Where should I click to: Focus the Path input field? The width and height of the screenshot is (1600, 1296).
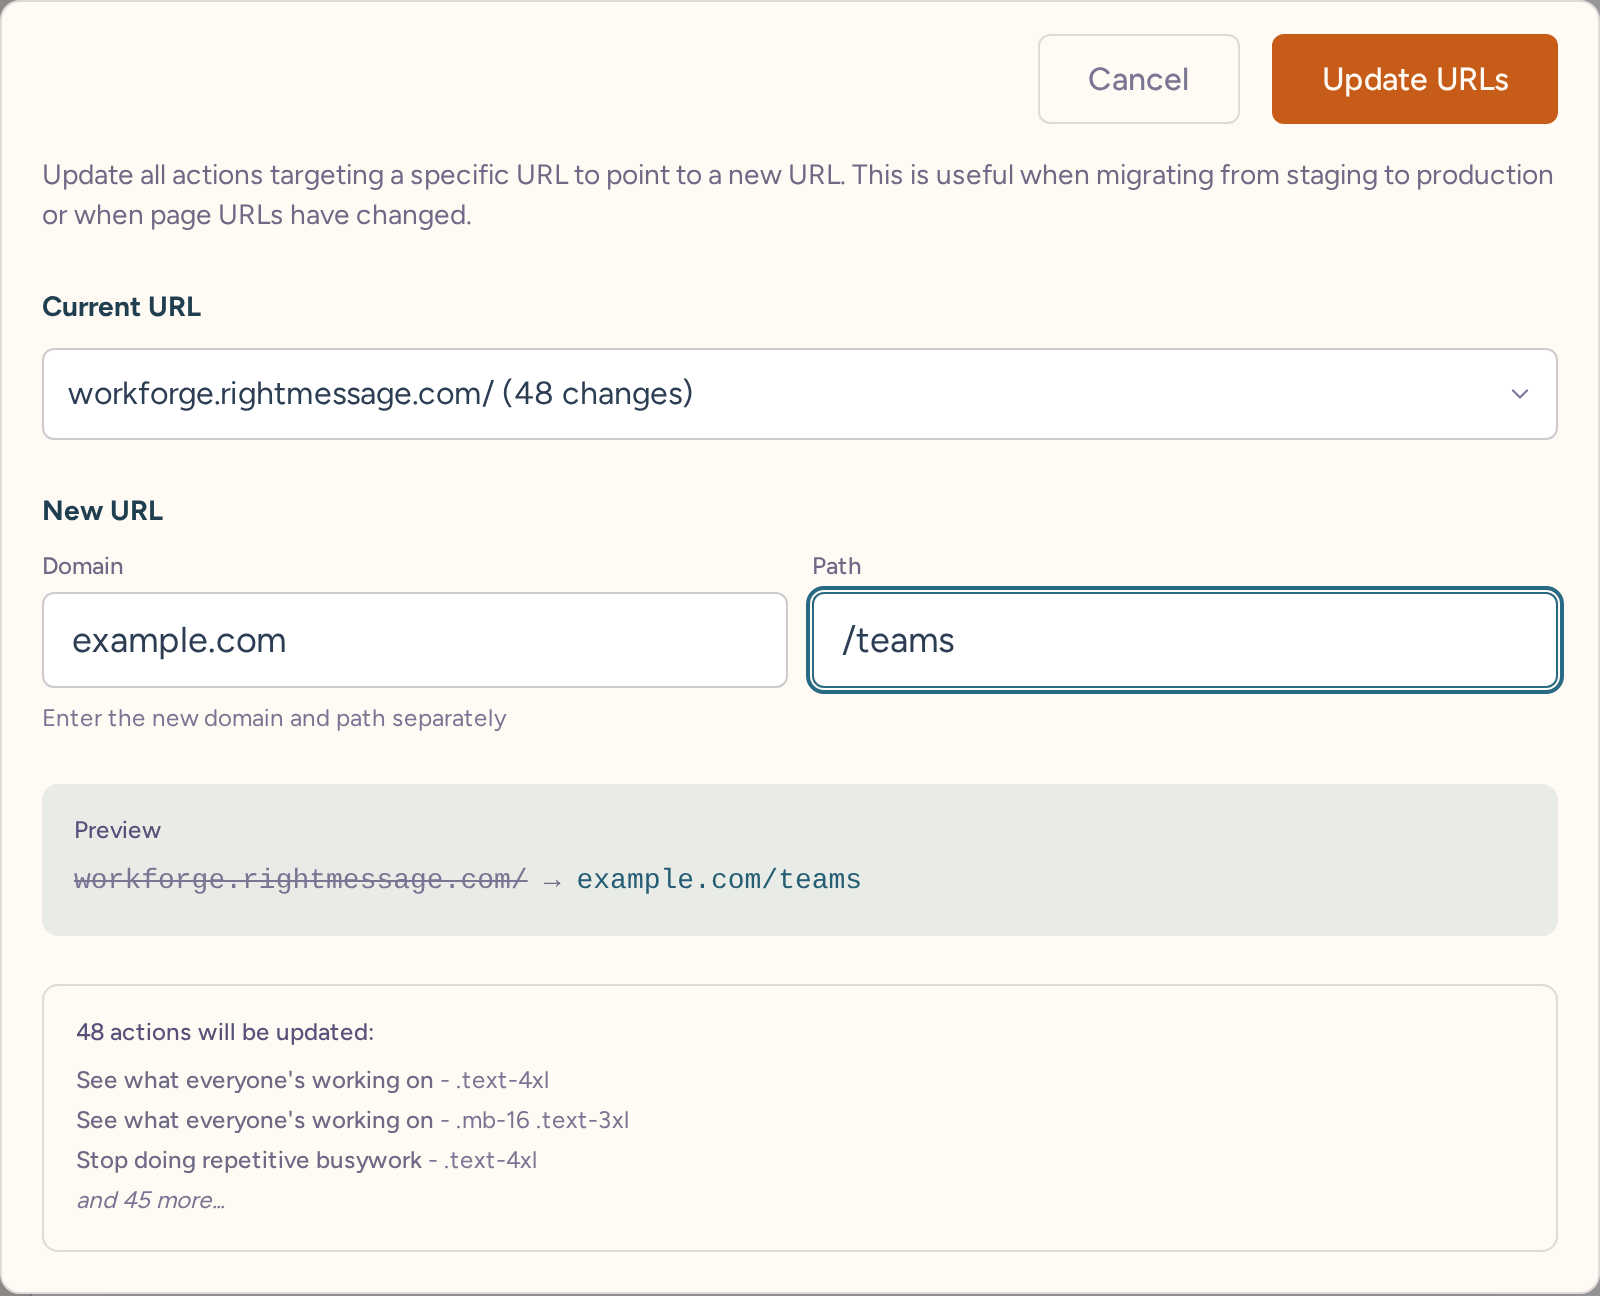(1185, 640)
